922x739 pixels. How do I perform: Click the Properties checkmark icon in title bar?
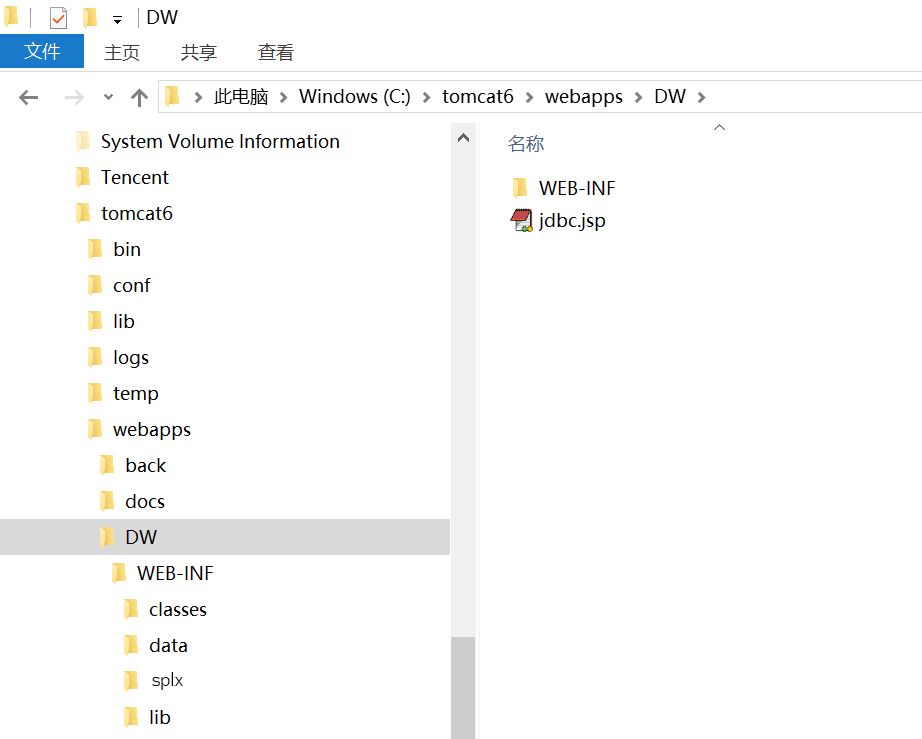click(59, 18)
